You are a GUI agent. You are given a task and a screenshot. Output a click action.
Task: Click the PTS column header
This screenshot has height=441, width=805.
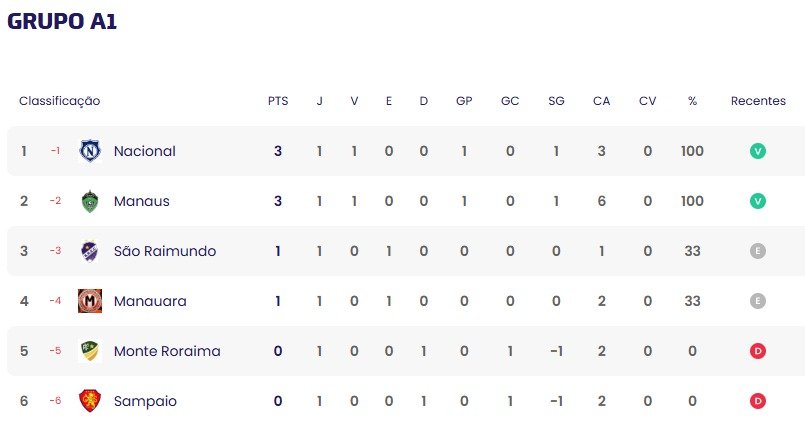[x=278, y=101]
